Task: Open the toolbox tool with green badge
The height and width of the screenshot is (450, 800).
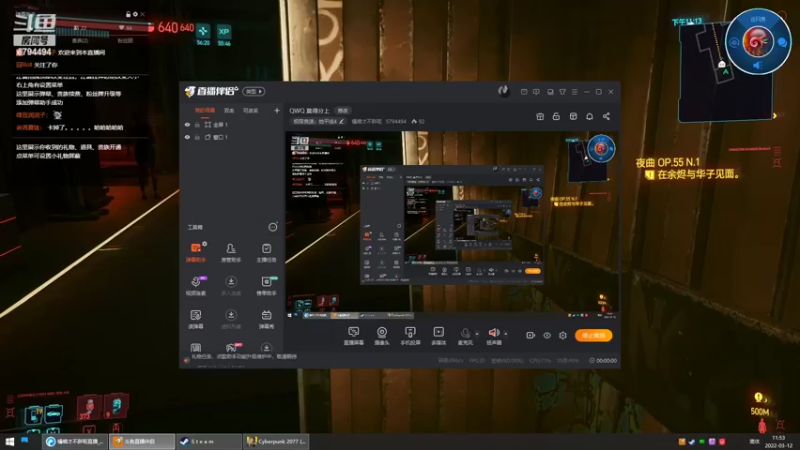Action: tap(266, 286)
